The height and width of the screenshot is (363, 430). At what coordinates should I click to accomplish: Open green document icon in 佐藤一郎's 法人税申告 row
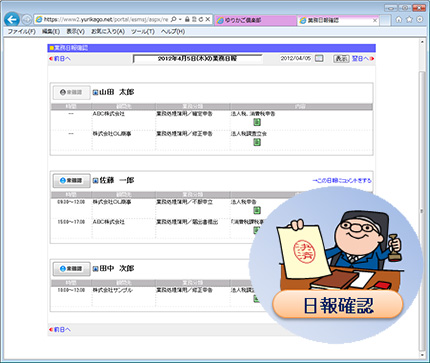coord(257,210)
